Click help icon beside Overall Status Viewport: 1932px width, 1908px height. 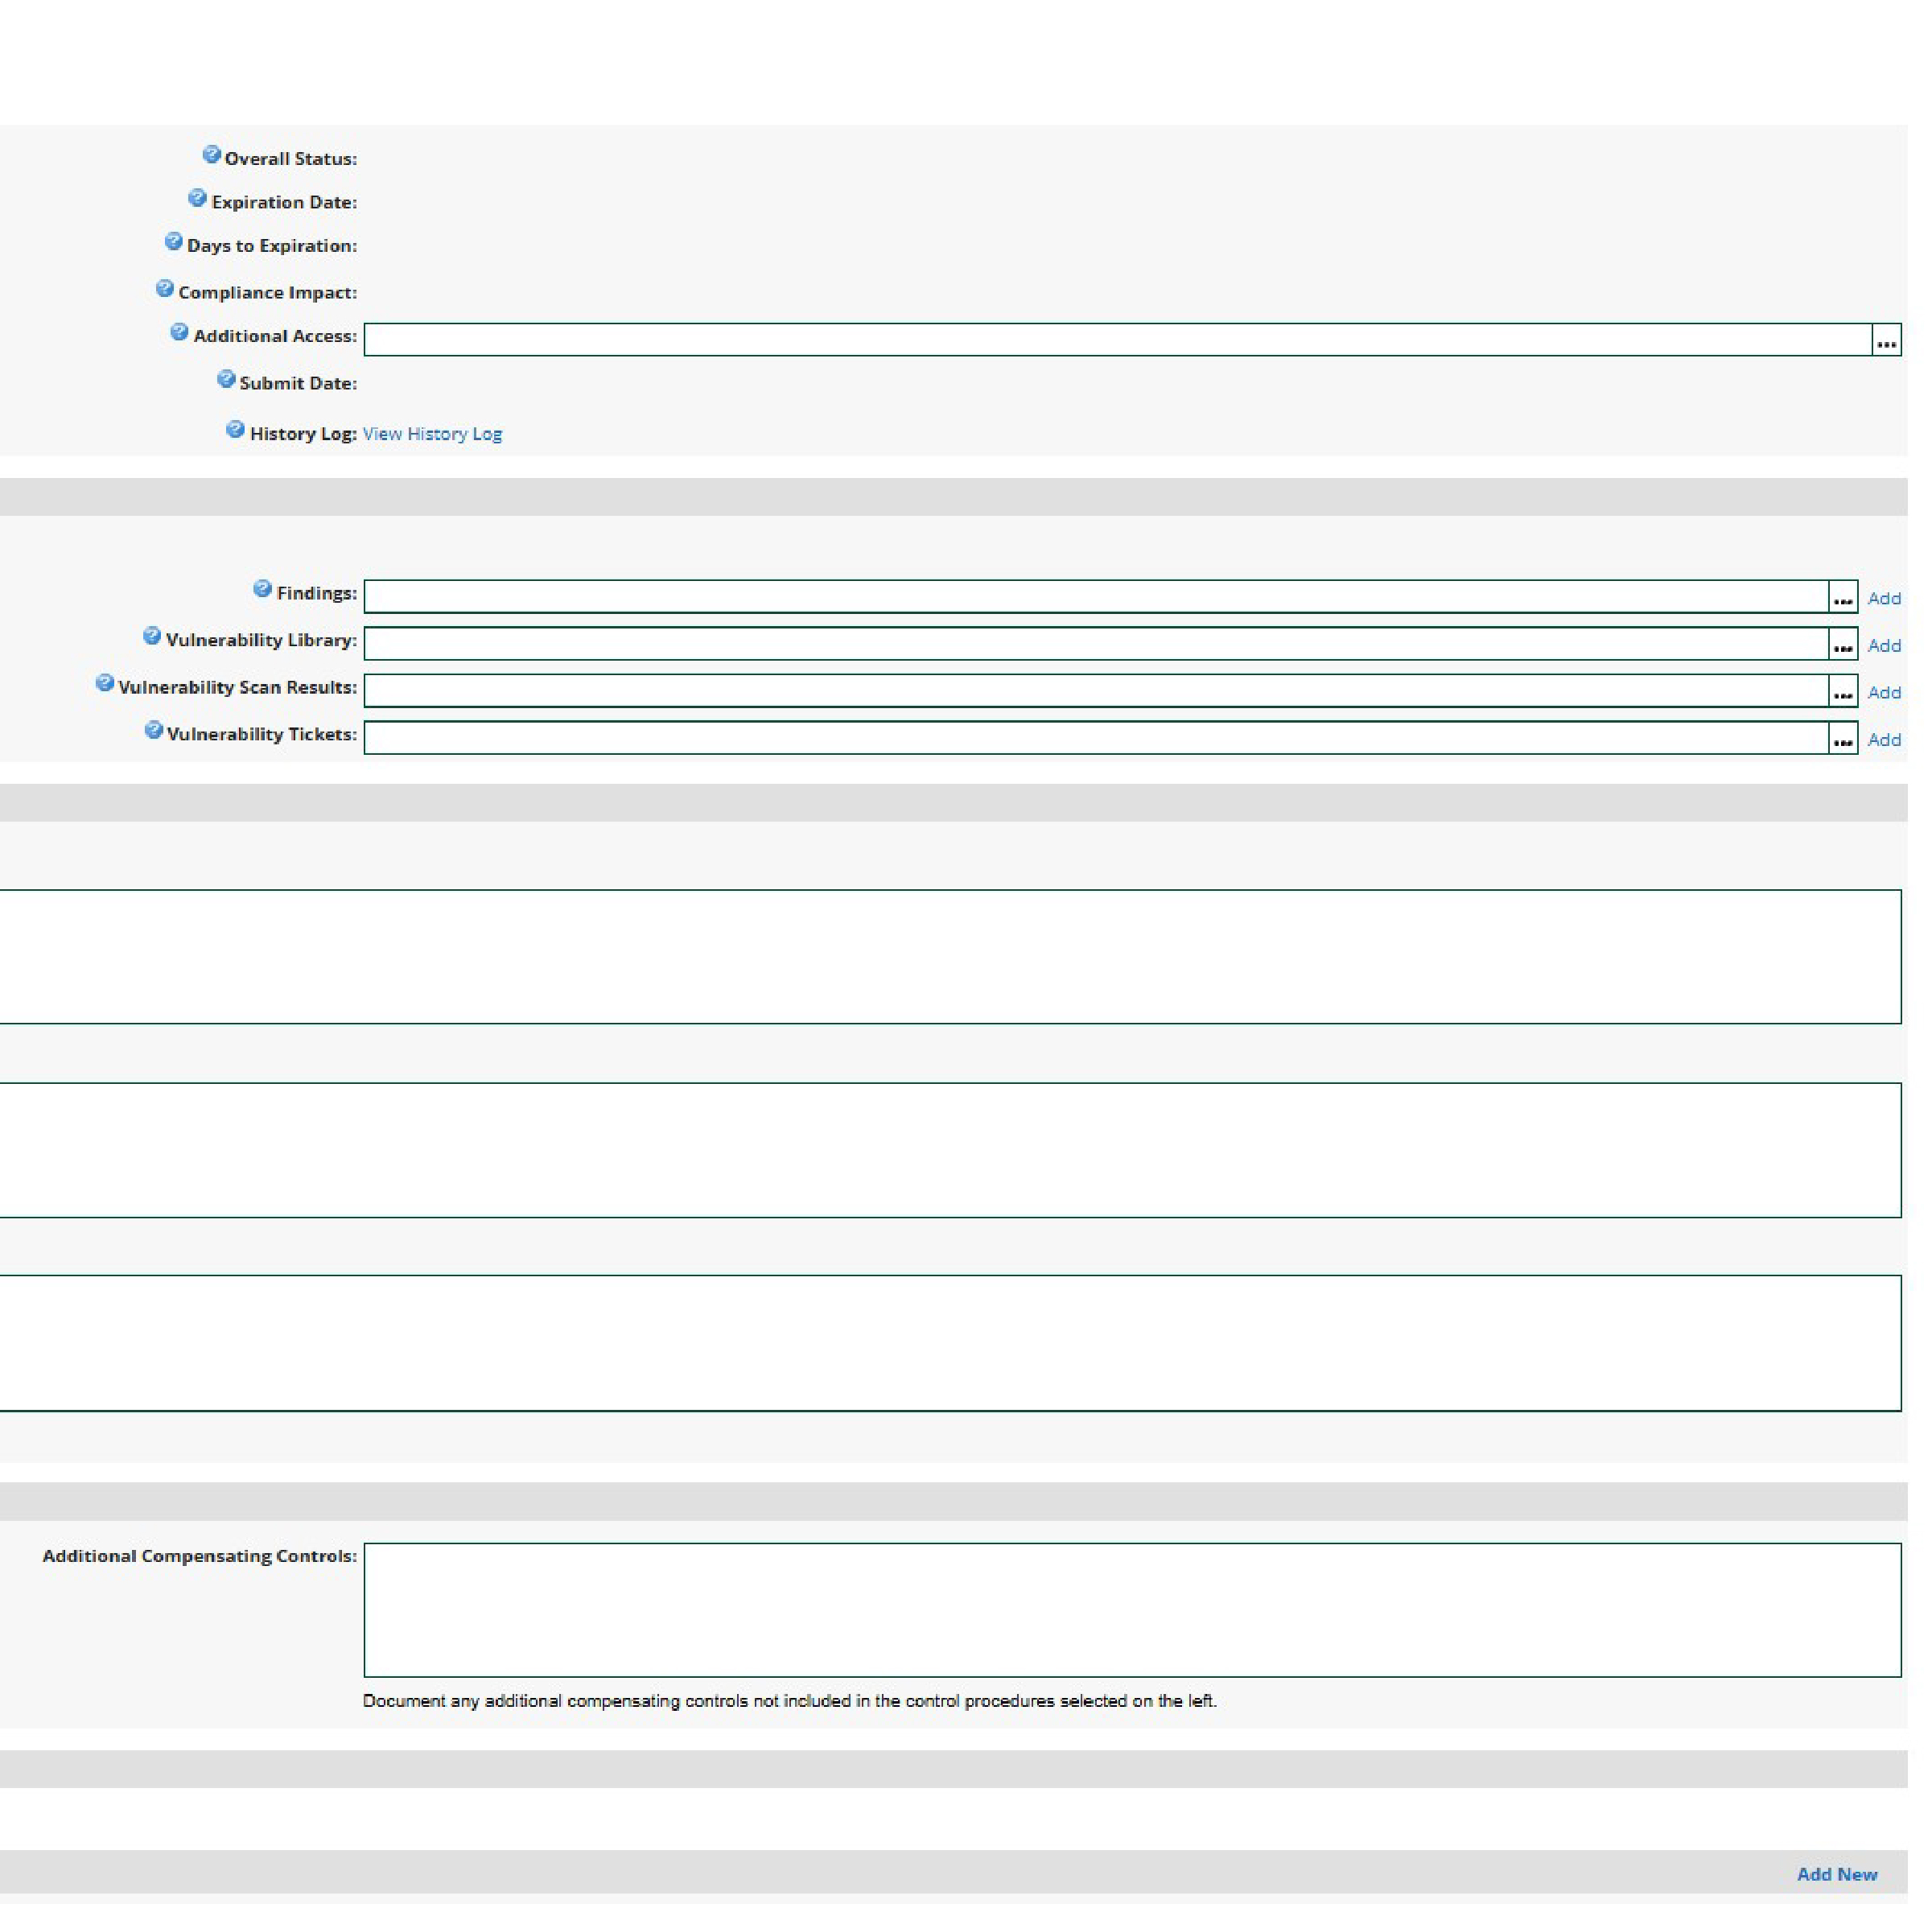click(211, 155)
